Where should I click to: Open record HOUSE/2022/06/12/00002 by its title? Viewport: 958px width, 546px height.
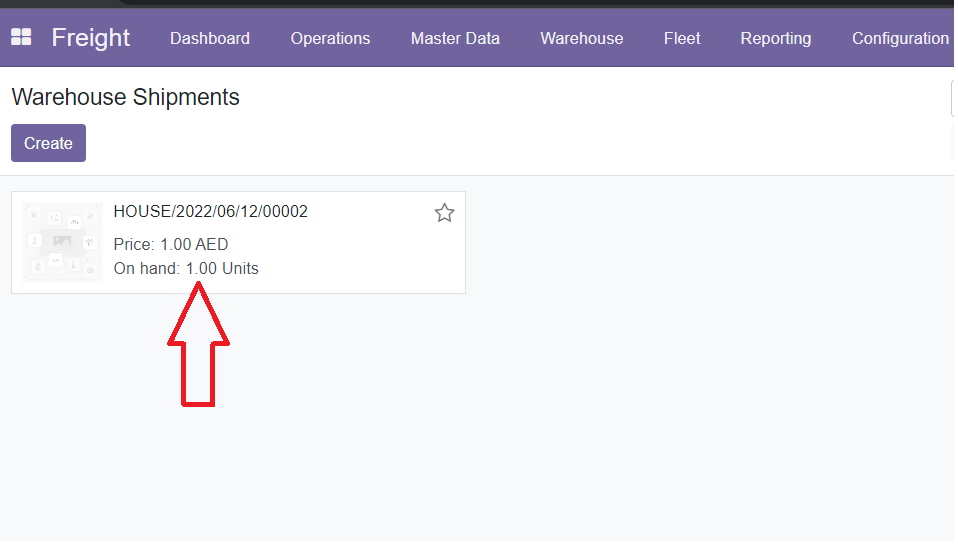[x=211, y=212]
